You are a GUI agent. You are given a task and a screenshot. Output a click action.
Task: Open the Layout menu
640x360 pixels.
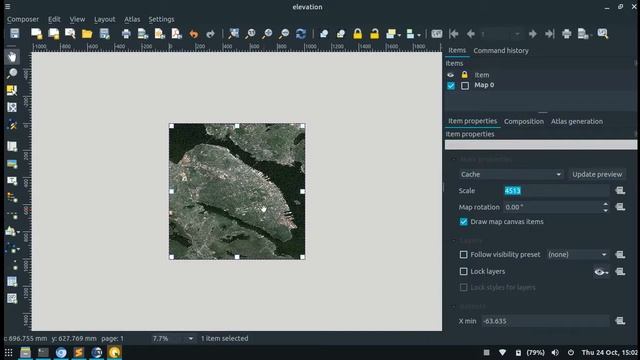point(104,19)
